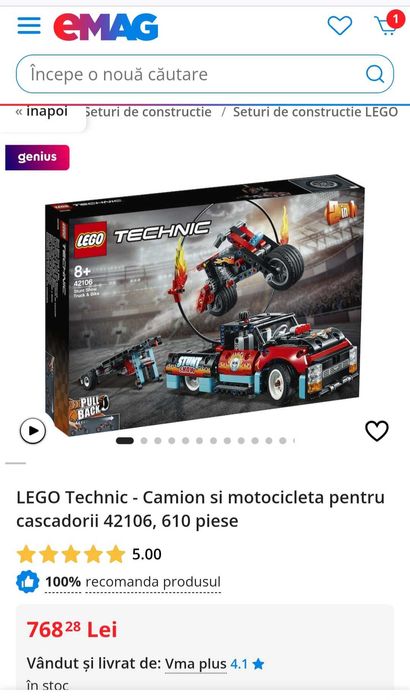The image size is (410, 700).
Task: Open 'Seturi de constructie LEGO' breadcrumb
Action: coord(315,112)
